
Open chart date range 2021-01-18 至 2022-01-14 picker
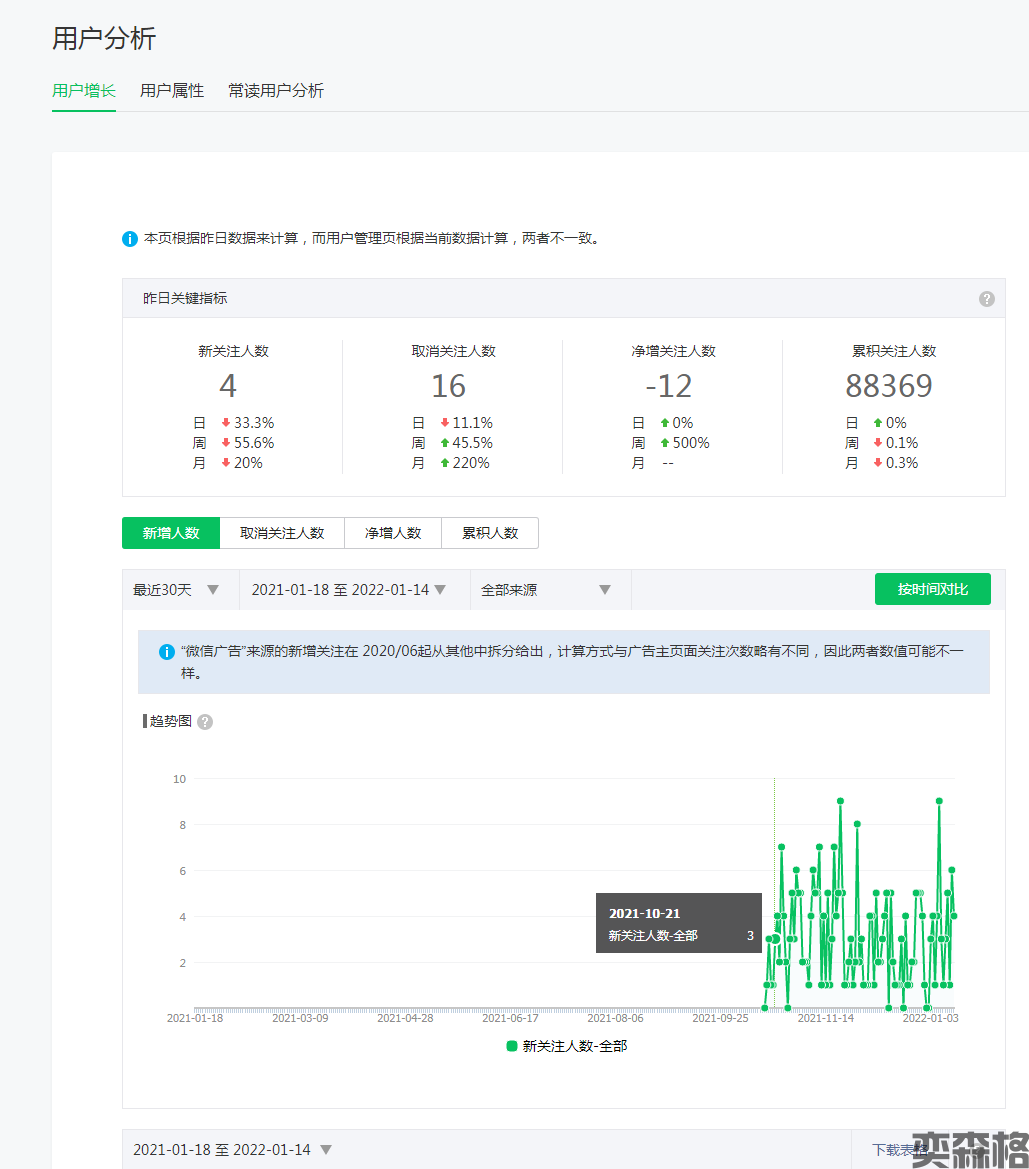[349, 590]
